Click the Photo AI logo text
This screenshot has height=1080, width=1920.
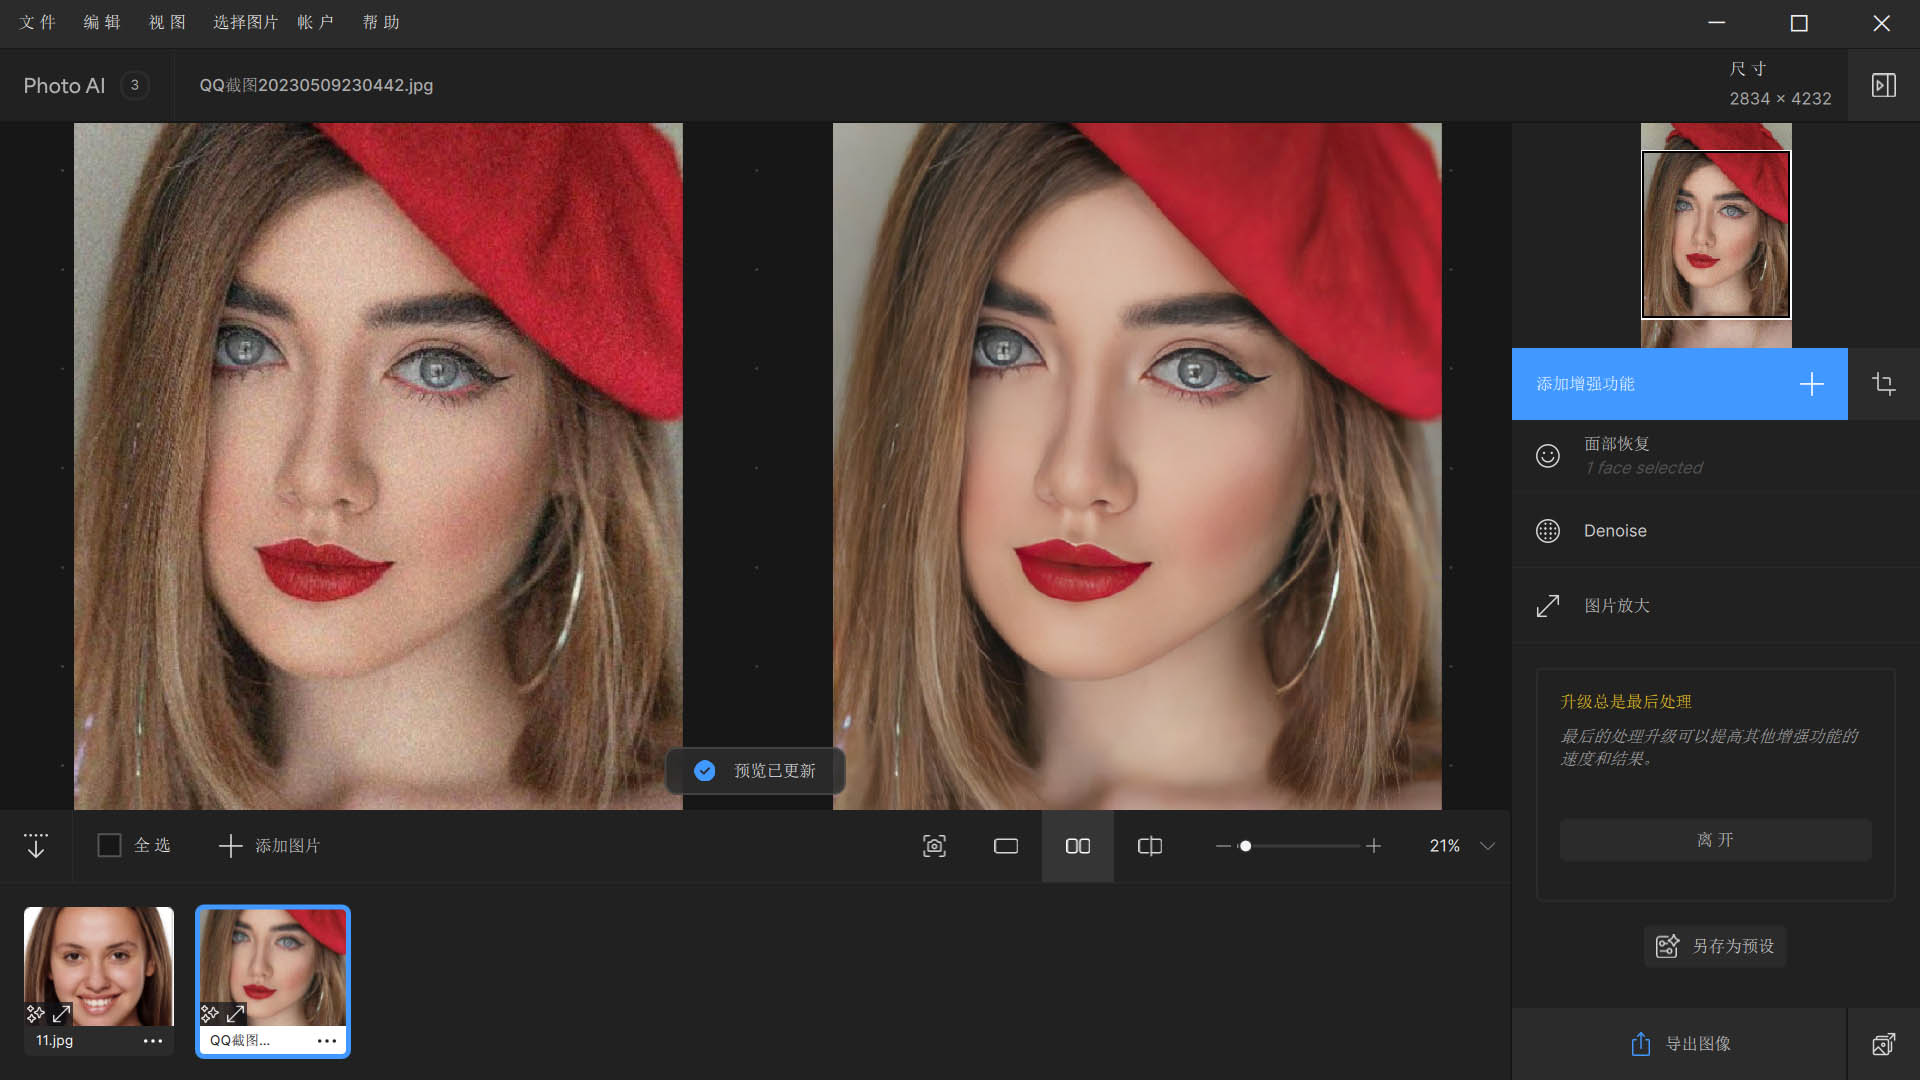[64, 86]
